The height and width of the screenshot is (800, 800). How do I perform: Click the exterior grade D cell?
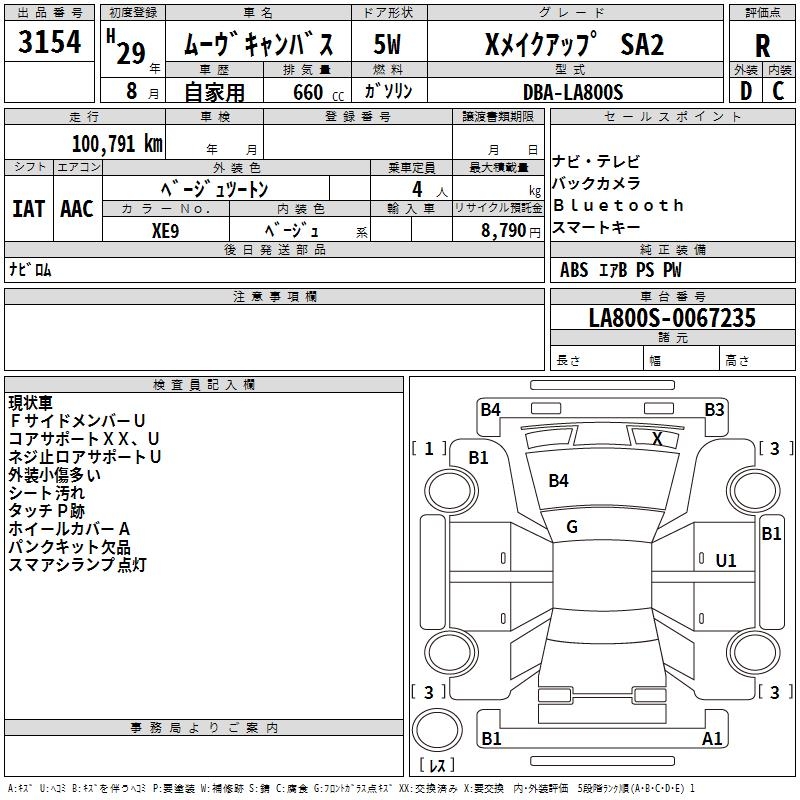tap(745, 91)
